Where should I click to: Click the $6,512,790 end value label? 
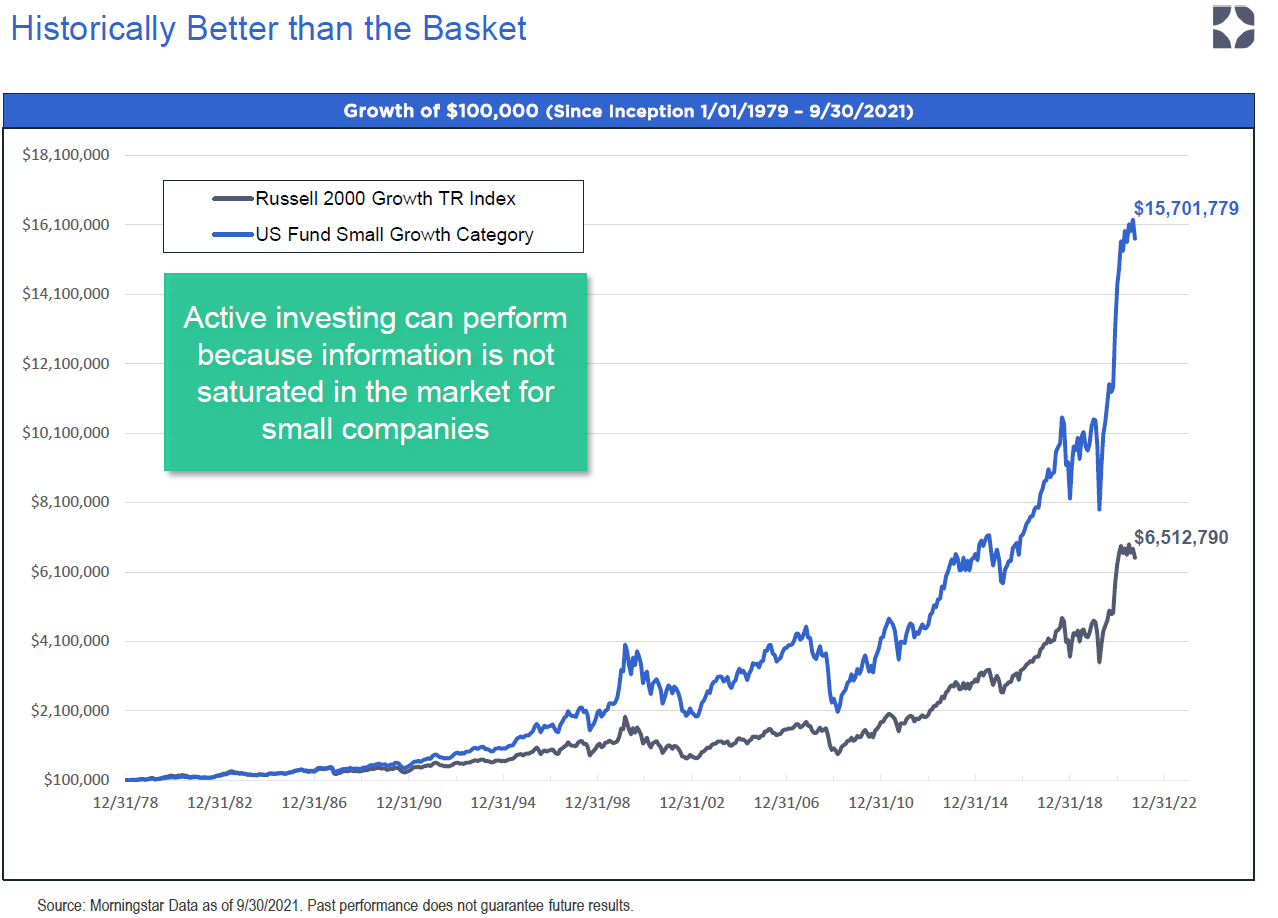[x=1181, y=538]
